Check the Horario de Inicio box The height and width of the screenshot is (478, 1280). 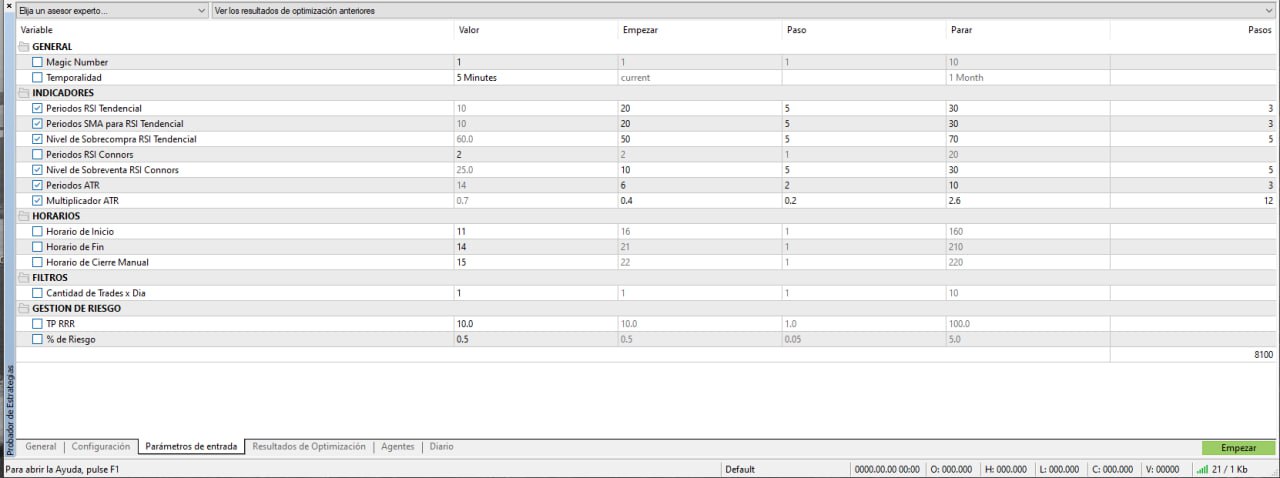(x=37, y=231)
